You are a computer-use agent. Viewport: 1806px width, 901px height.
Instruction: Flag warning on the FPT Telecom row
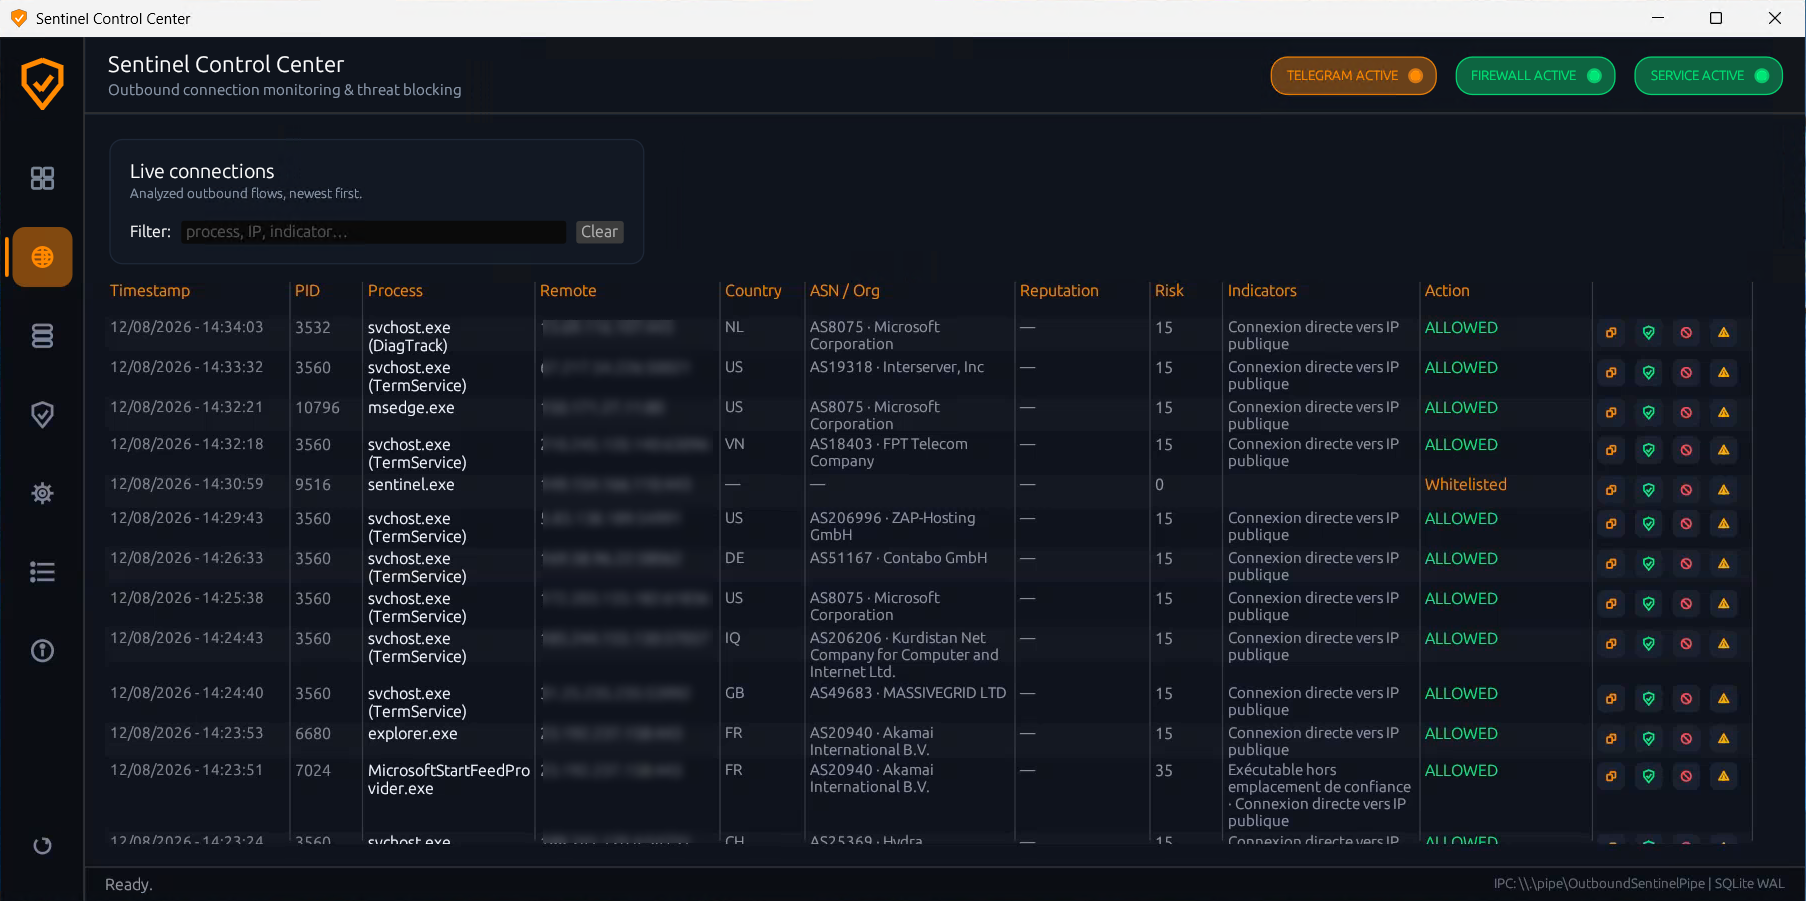1724,450
